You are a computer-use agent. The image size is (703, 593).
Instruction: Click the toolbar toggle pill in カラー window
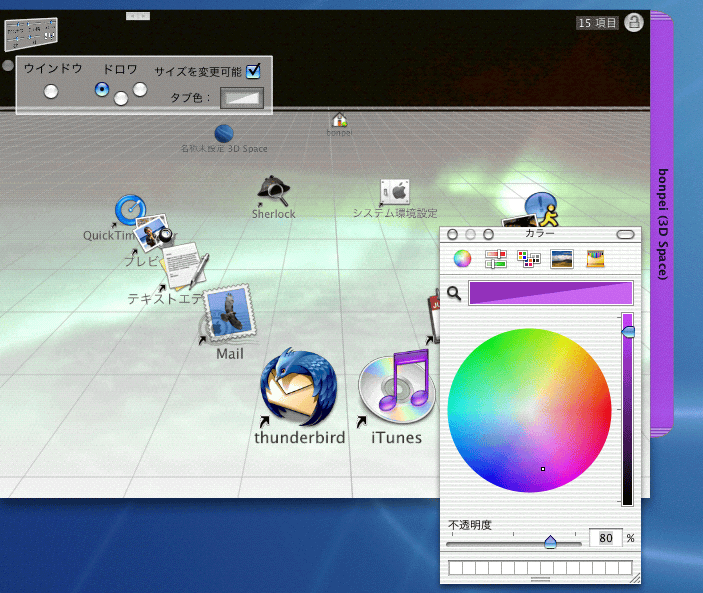coord(625,235)
